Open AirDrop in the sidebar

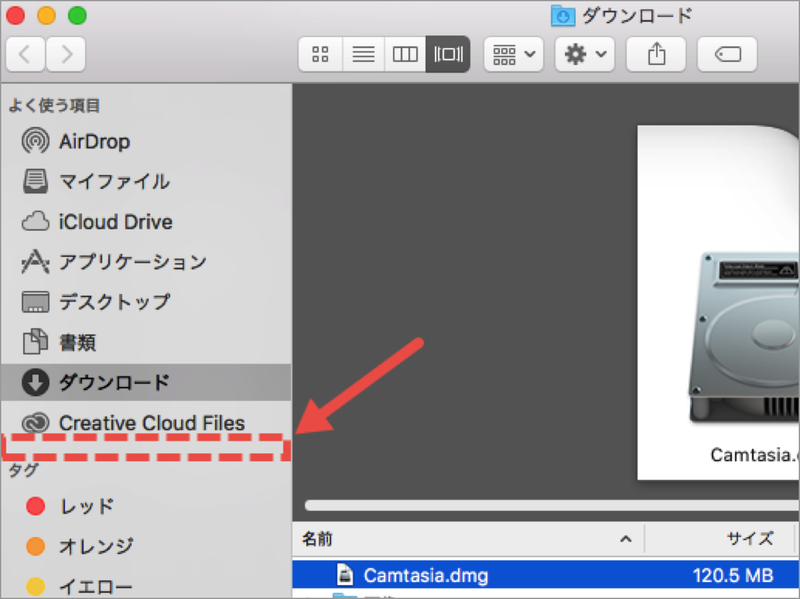pos(146,141)
